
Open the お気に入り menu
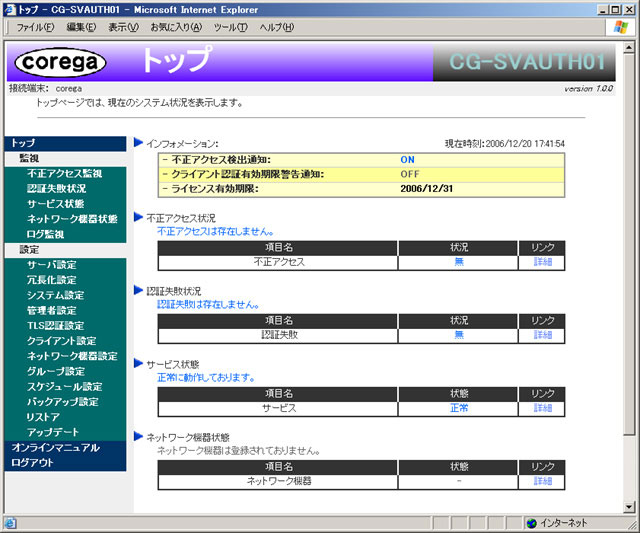coord(176,27)
